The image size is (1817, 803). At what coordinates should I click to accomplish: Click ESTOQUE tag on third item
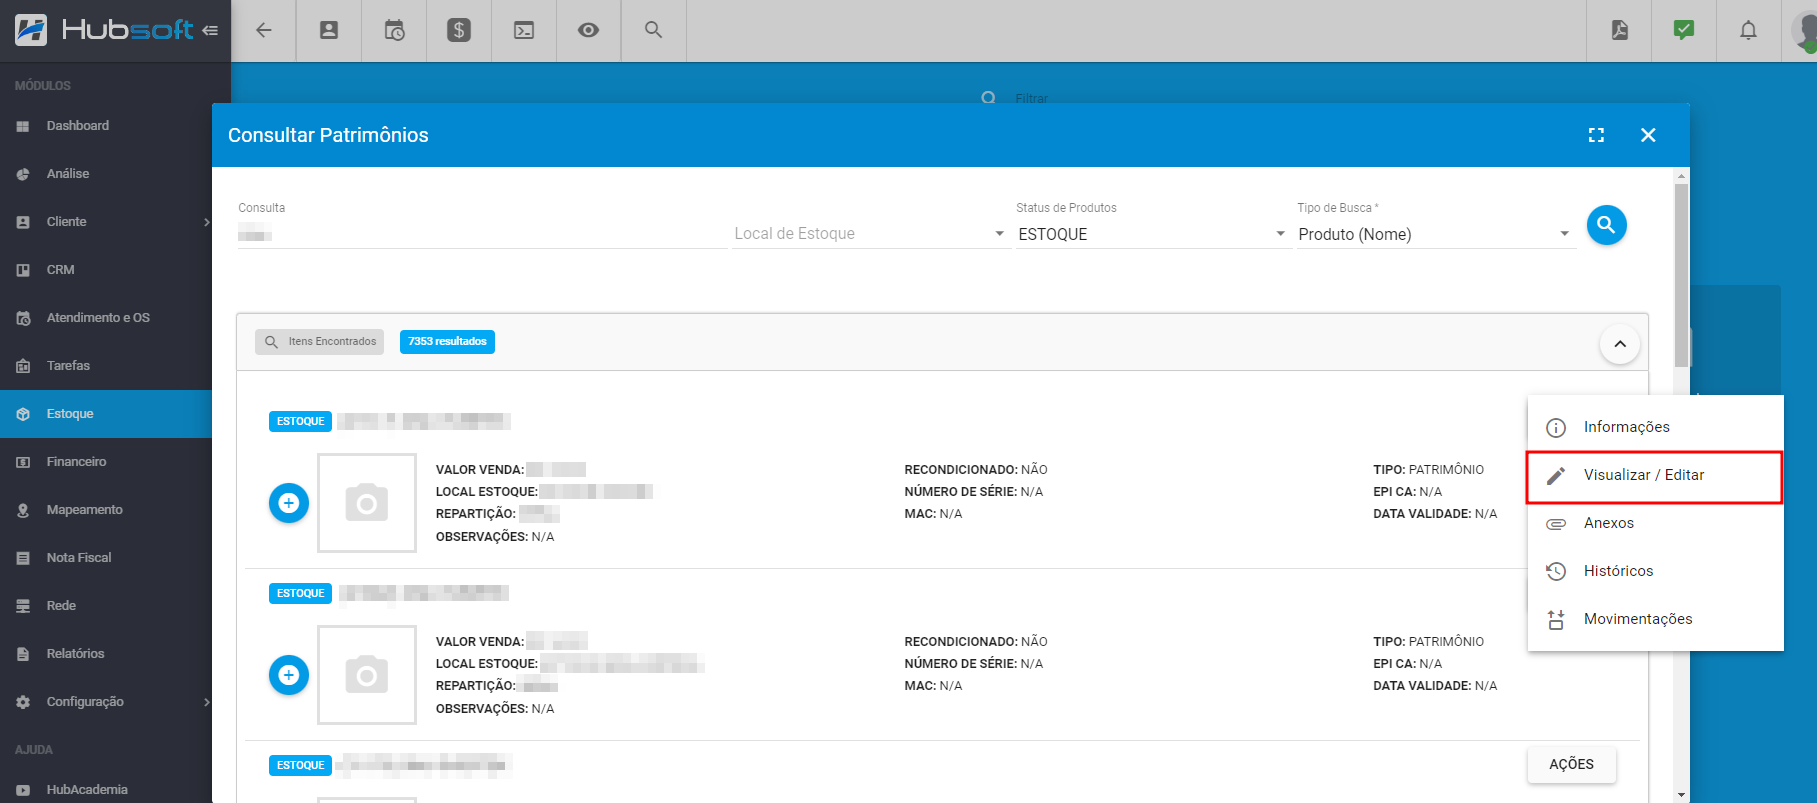coord(300,766)
